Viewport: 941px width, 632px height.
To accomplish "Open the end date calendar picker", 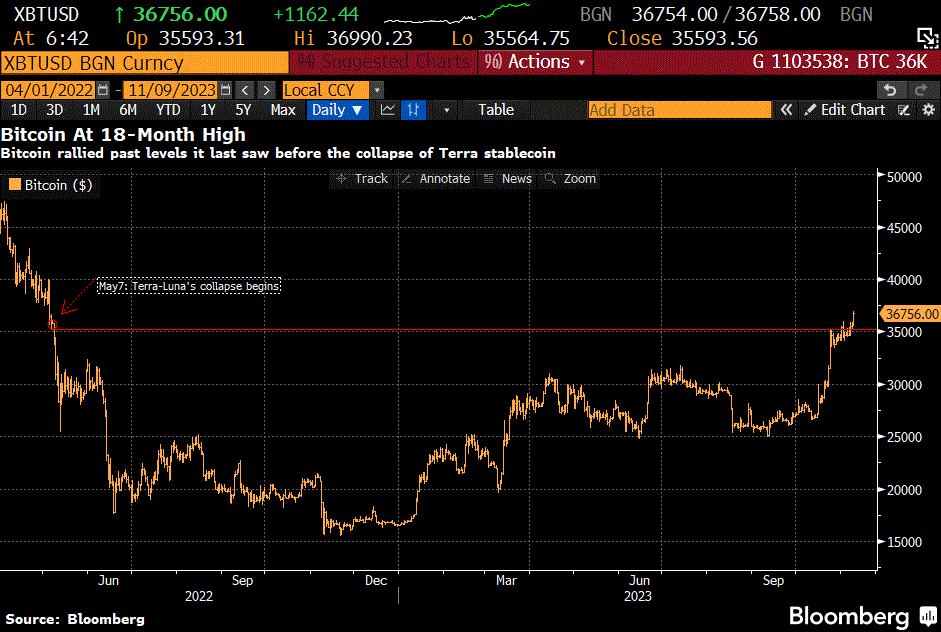I will [x=226, y=90].
